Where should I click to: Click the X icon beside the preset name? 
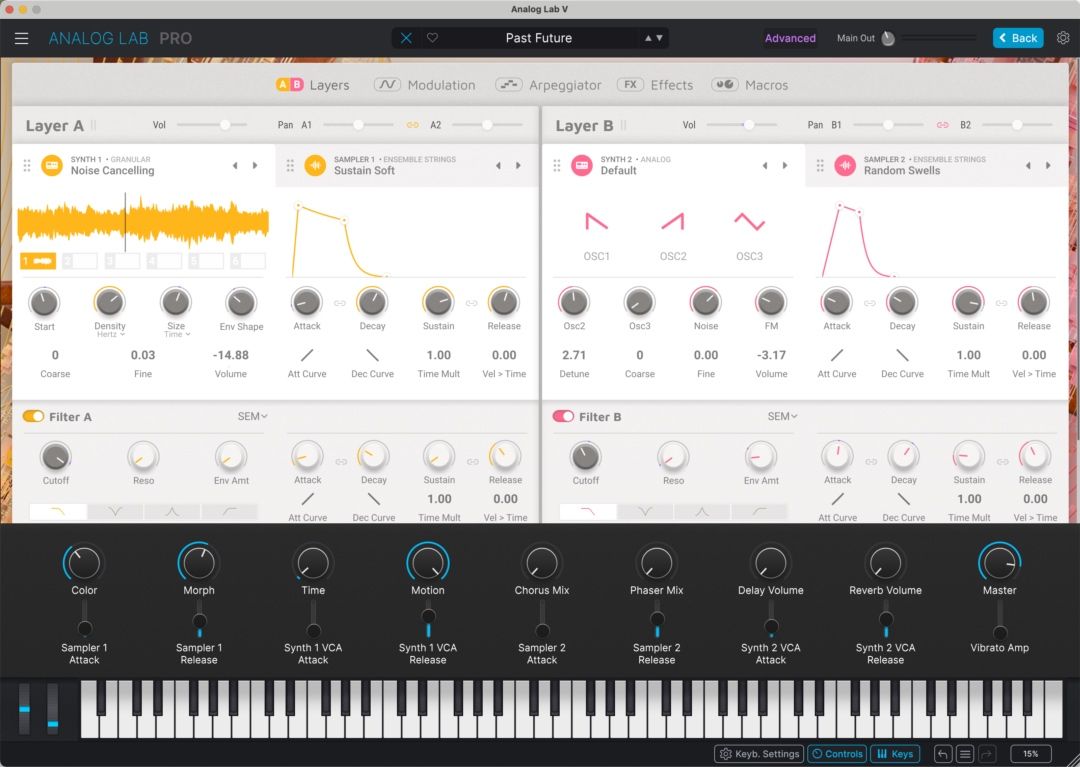click(x=406, y=38)
